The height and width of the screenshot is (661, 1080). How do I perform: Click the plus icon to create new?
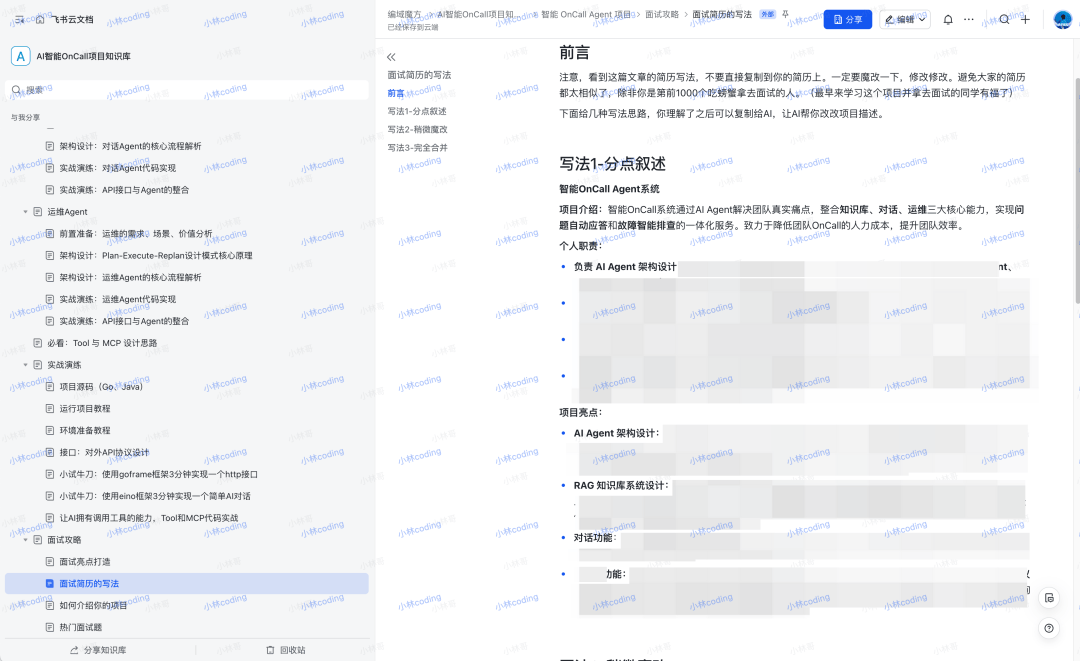[x=1025, y=19]
